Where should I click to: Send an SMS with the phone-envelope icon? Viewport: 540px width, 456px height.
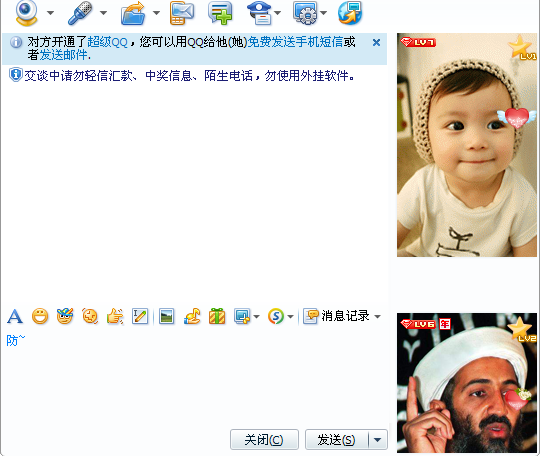[181, 13]
